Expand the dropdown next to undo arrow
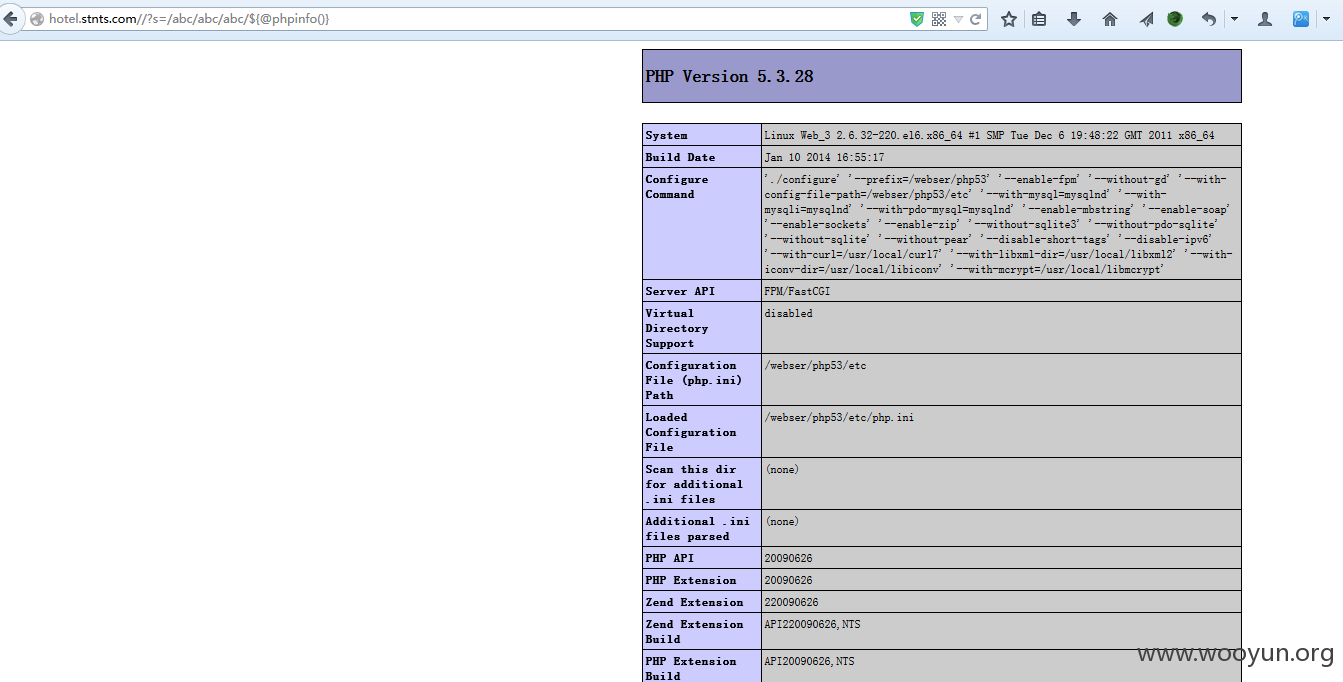This screenshot has height=682, width=1343. coord(1234,19)
